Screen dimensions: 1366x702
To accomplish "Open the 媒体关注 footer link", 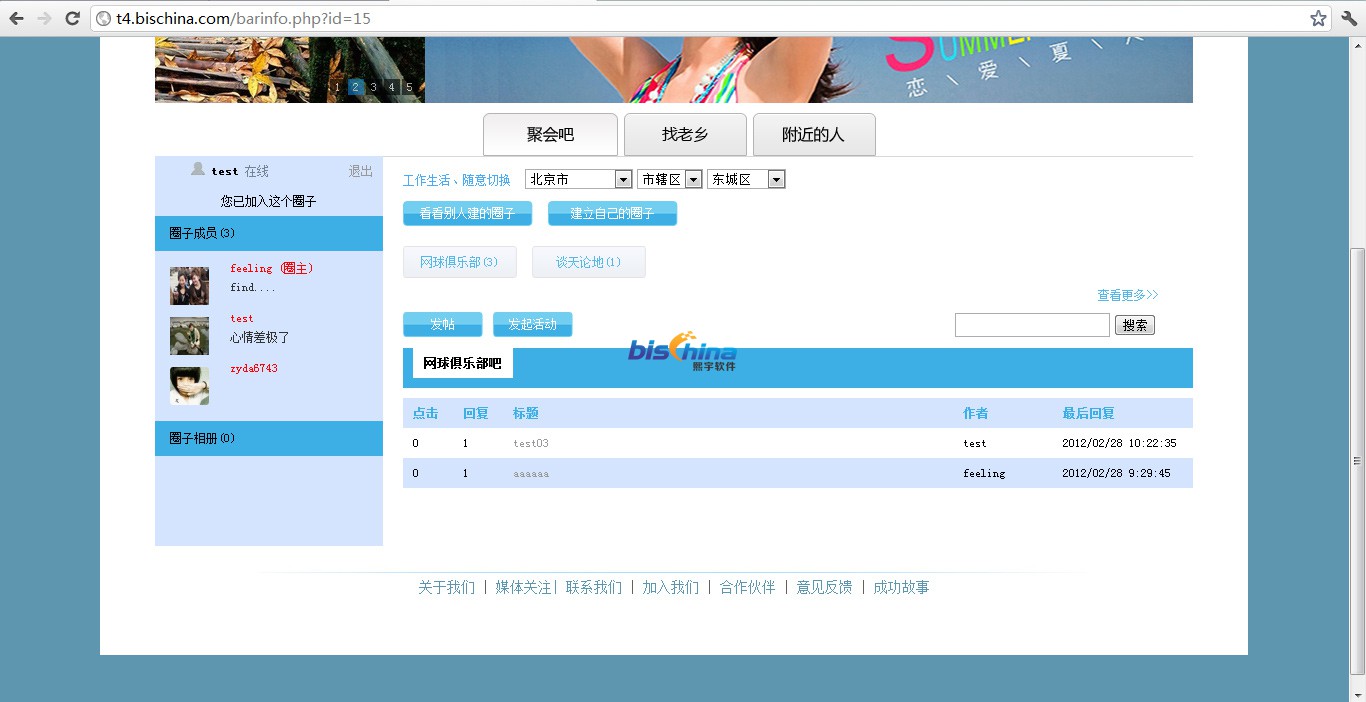I will 523,587.
